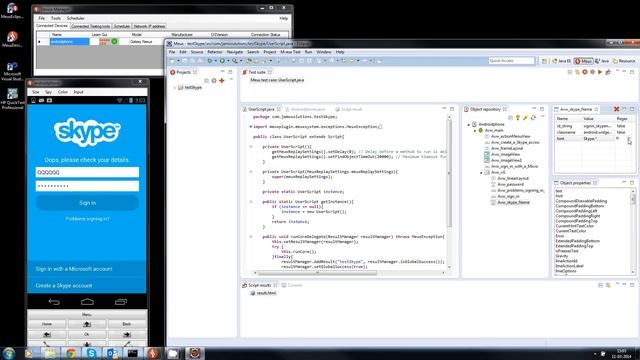Switch to the Meux perspective button

tap(583, 61)
